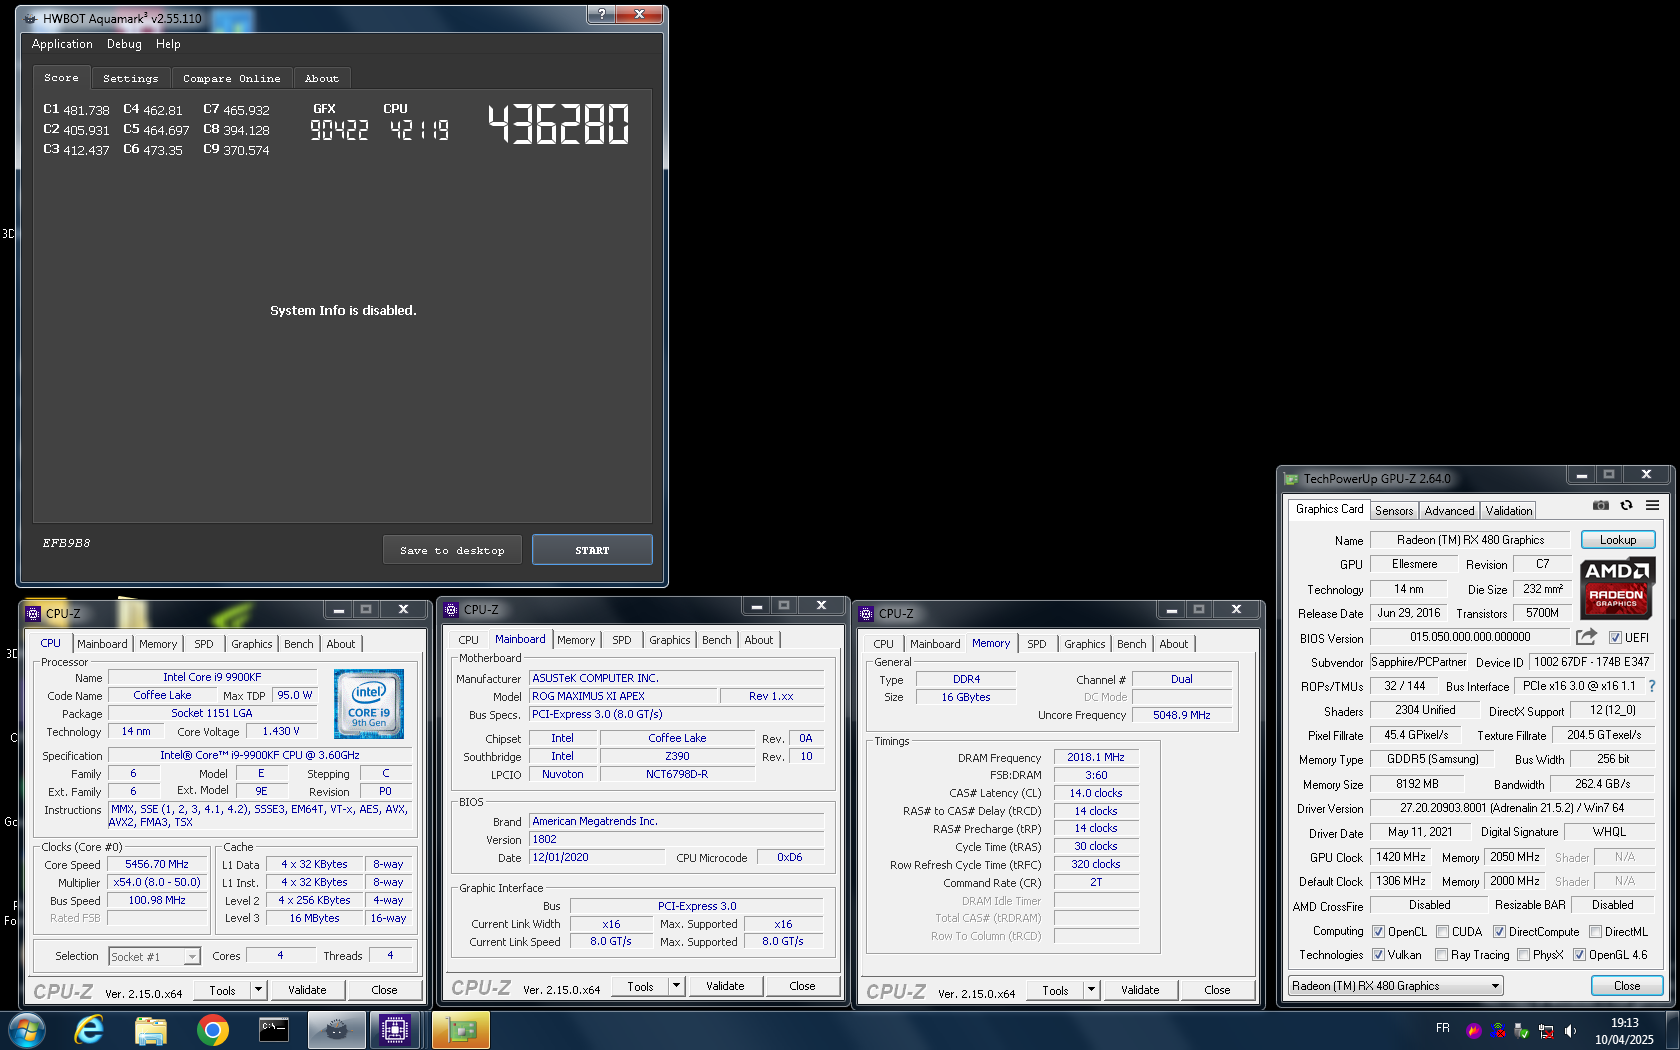Expand Tools arrow in Memory window

[x=1091, y=990]
